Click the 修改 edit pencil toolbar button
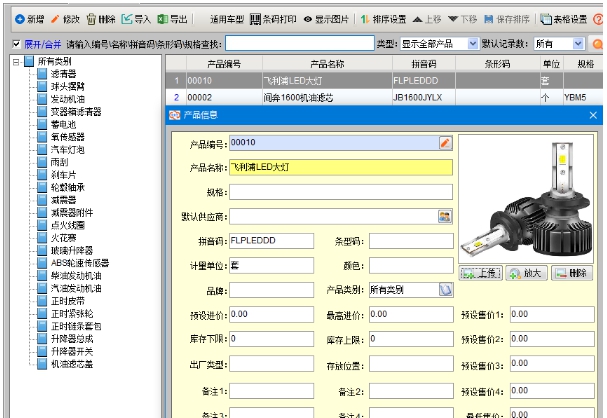This screenshot has height=418, width=607. 65,19
